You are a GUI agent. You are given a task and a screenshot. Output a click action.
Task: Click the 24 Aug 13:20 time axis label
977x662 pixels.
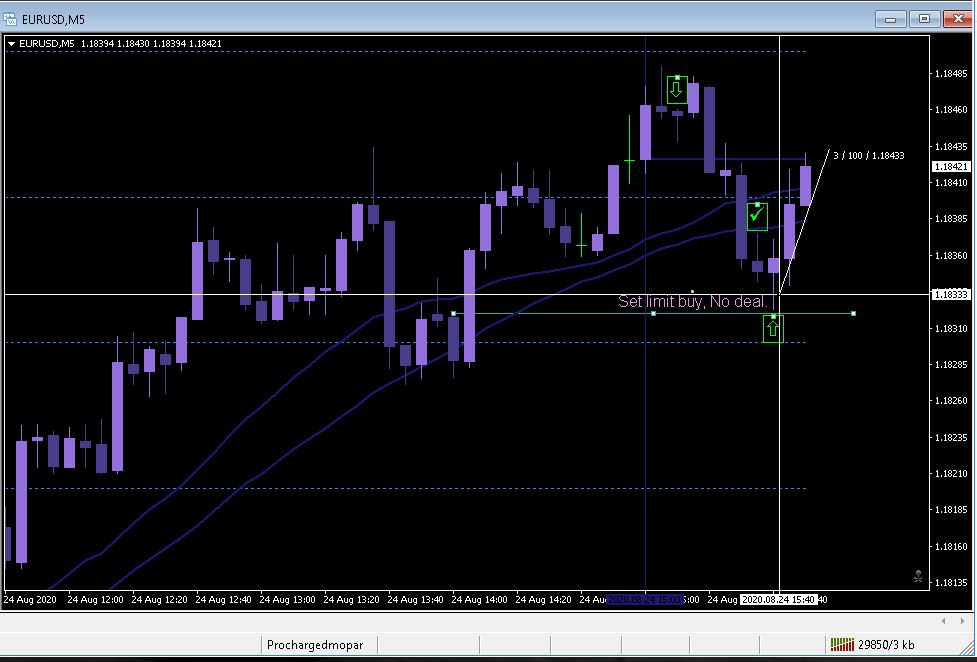[x=351, y=600]
